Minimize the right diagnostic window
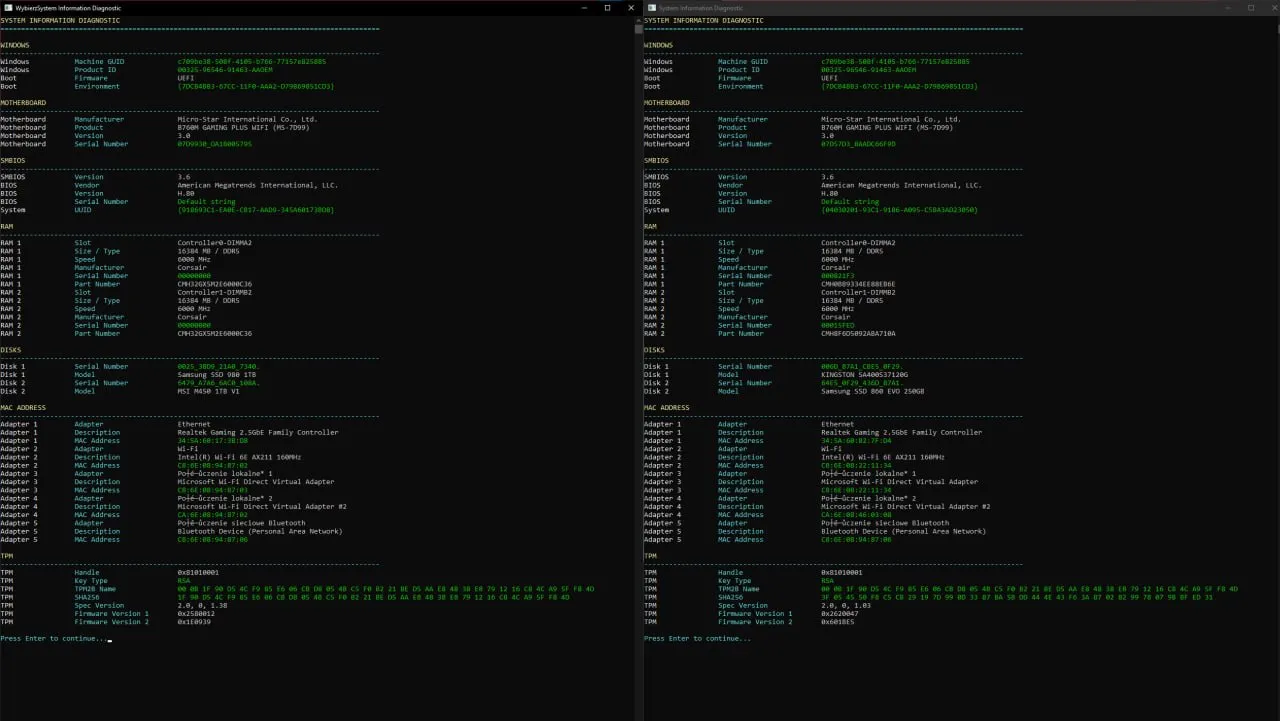The width and height of the screenshot is (1280, 721). click(x=1227, y=7)
